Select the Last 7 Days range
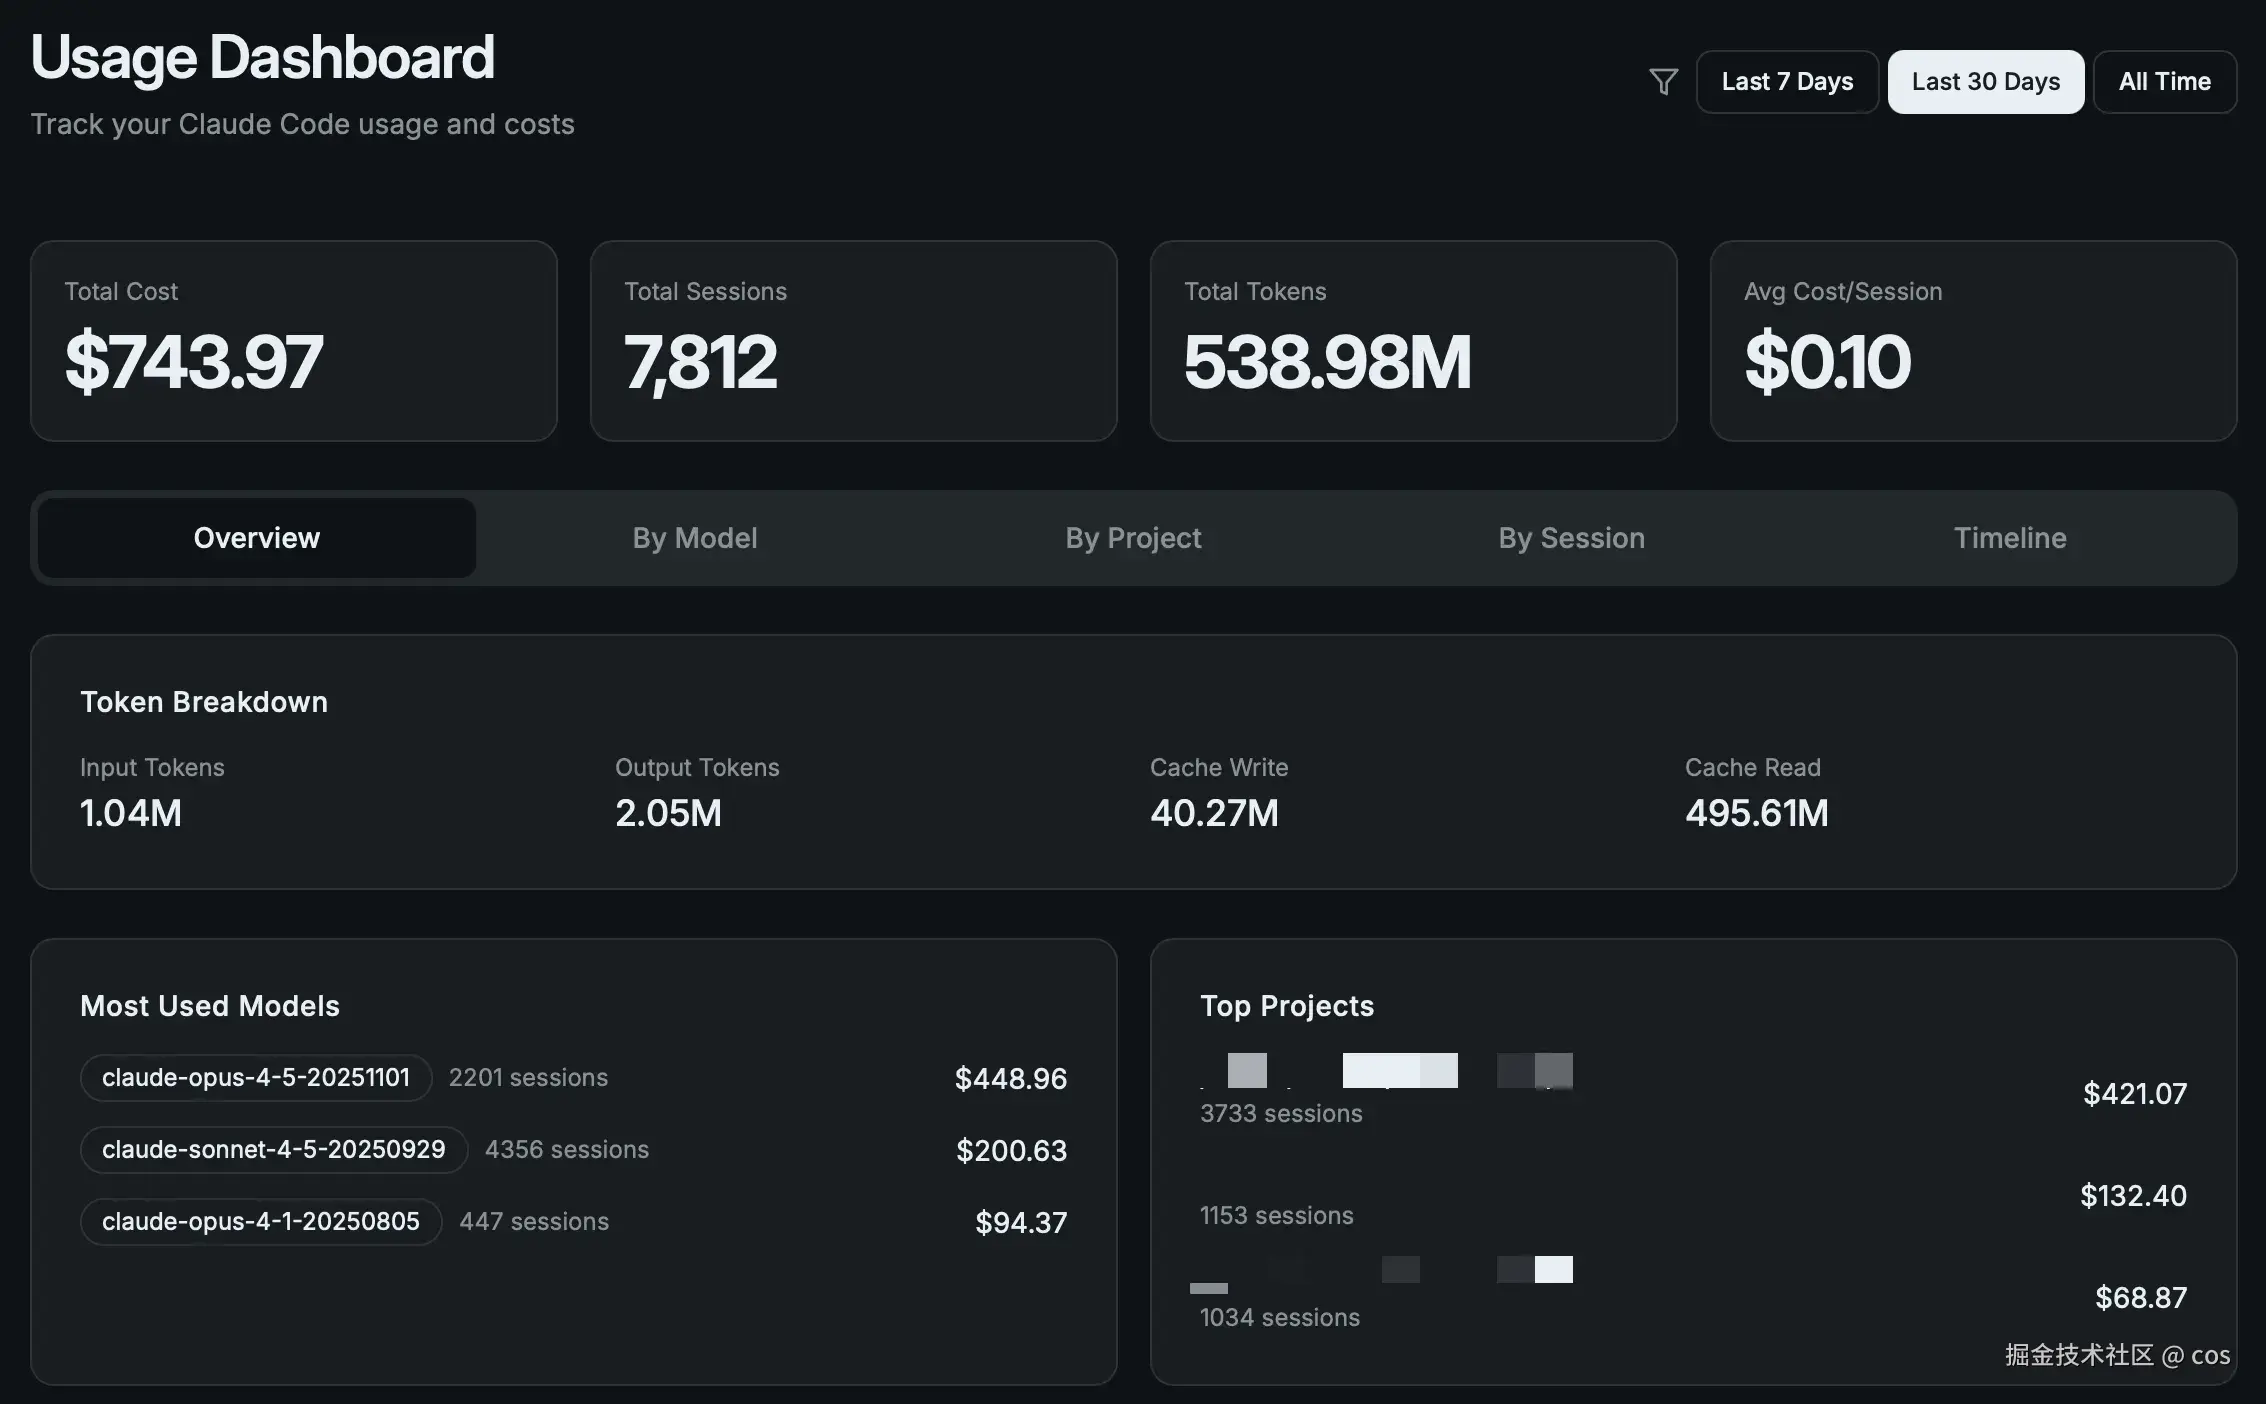 coord(1787,82)
